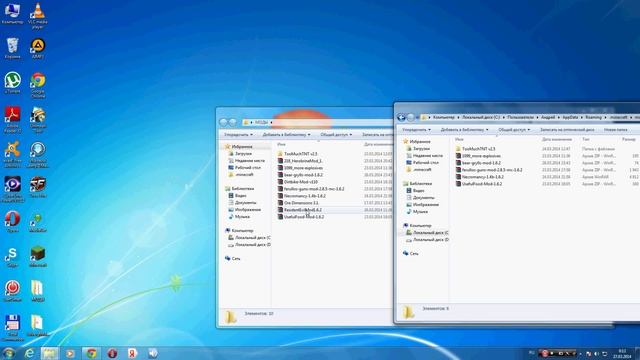Click the Yandex taskbar icon
This screenshot has height=360, width=640.
tap(132, 353)
